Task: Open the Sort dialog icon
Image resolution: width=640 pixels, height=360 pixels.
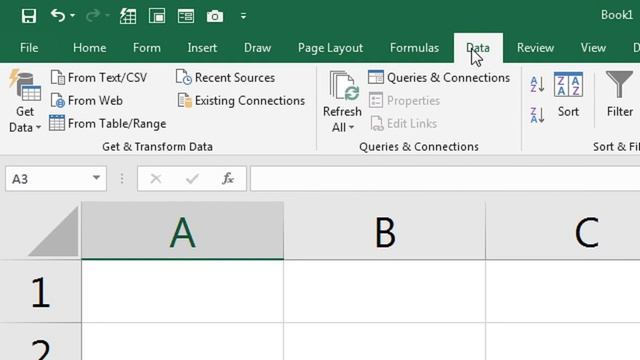Action: point(568,85)
